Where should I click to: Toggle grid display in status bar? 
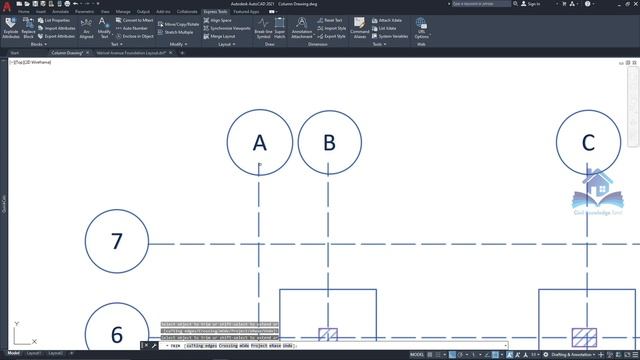(430, 355)
